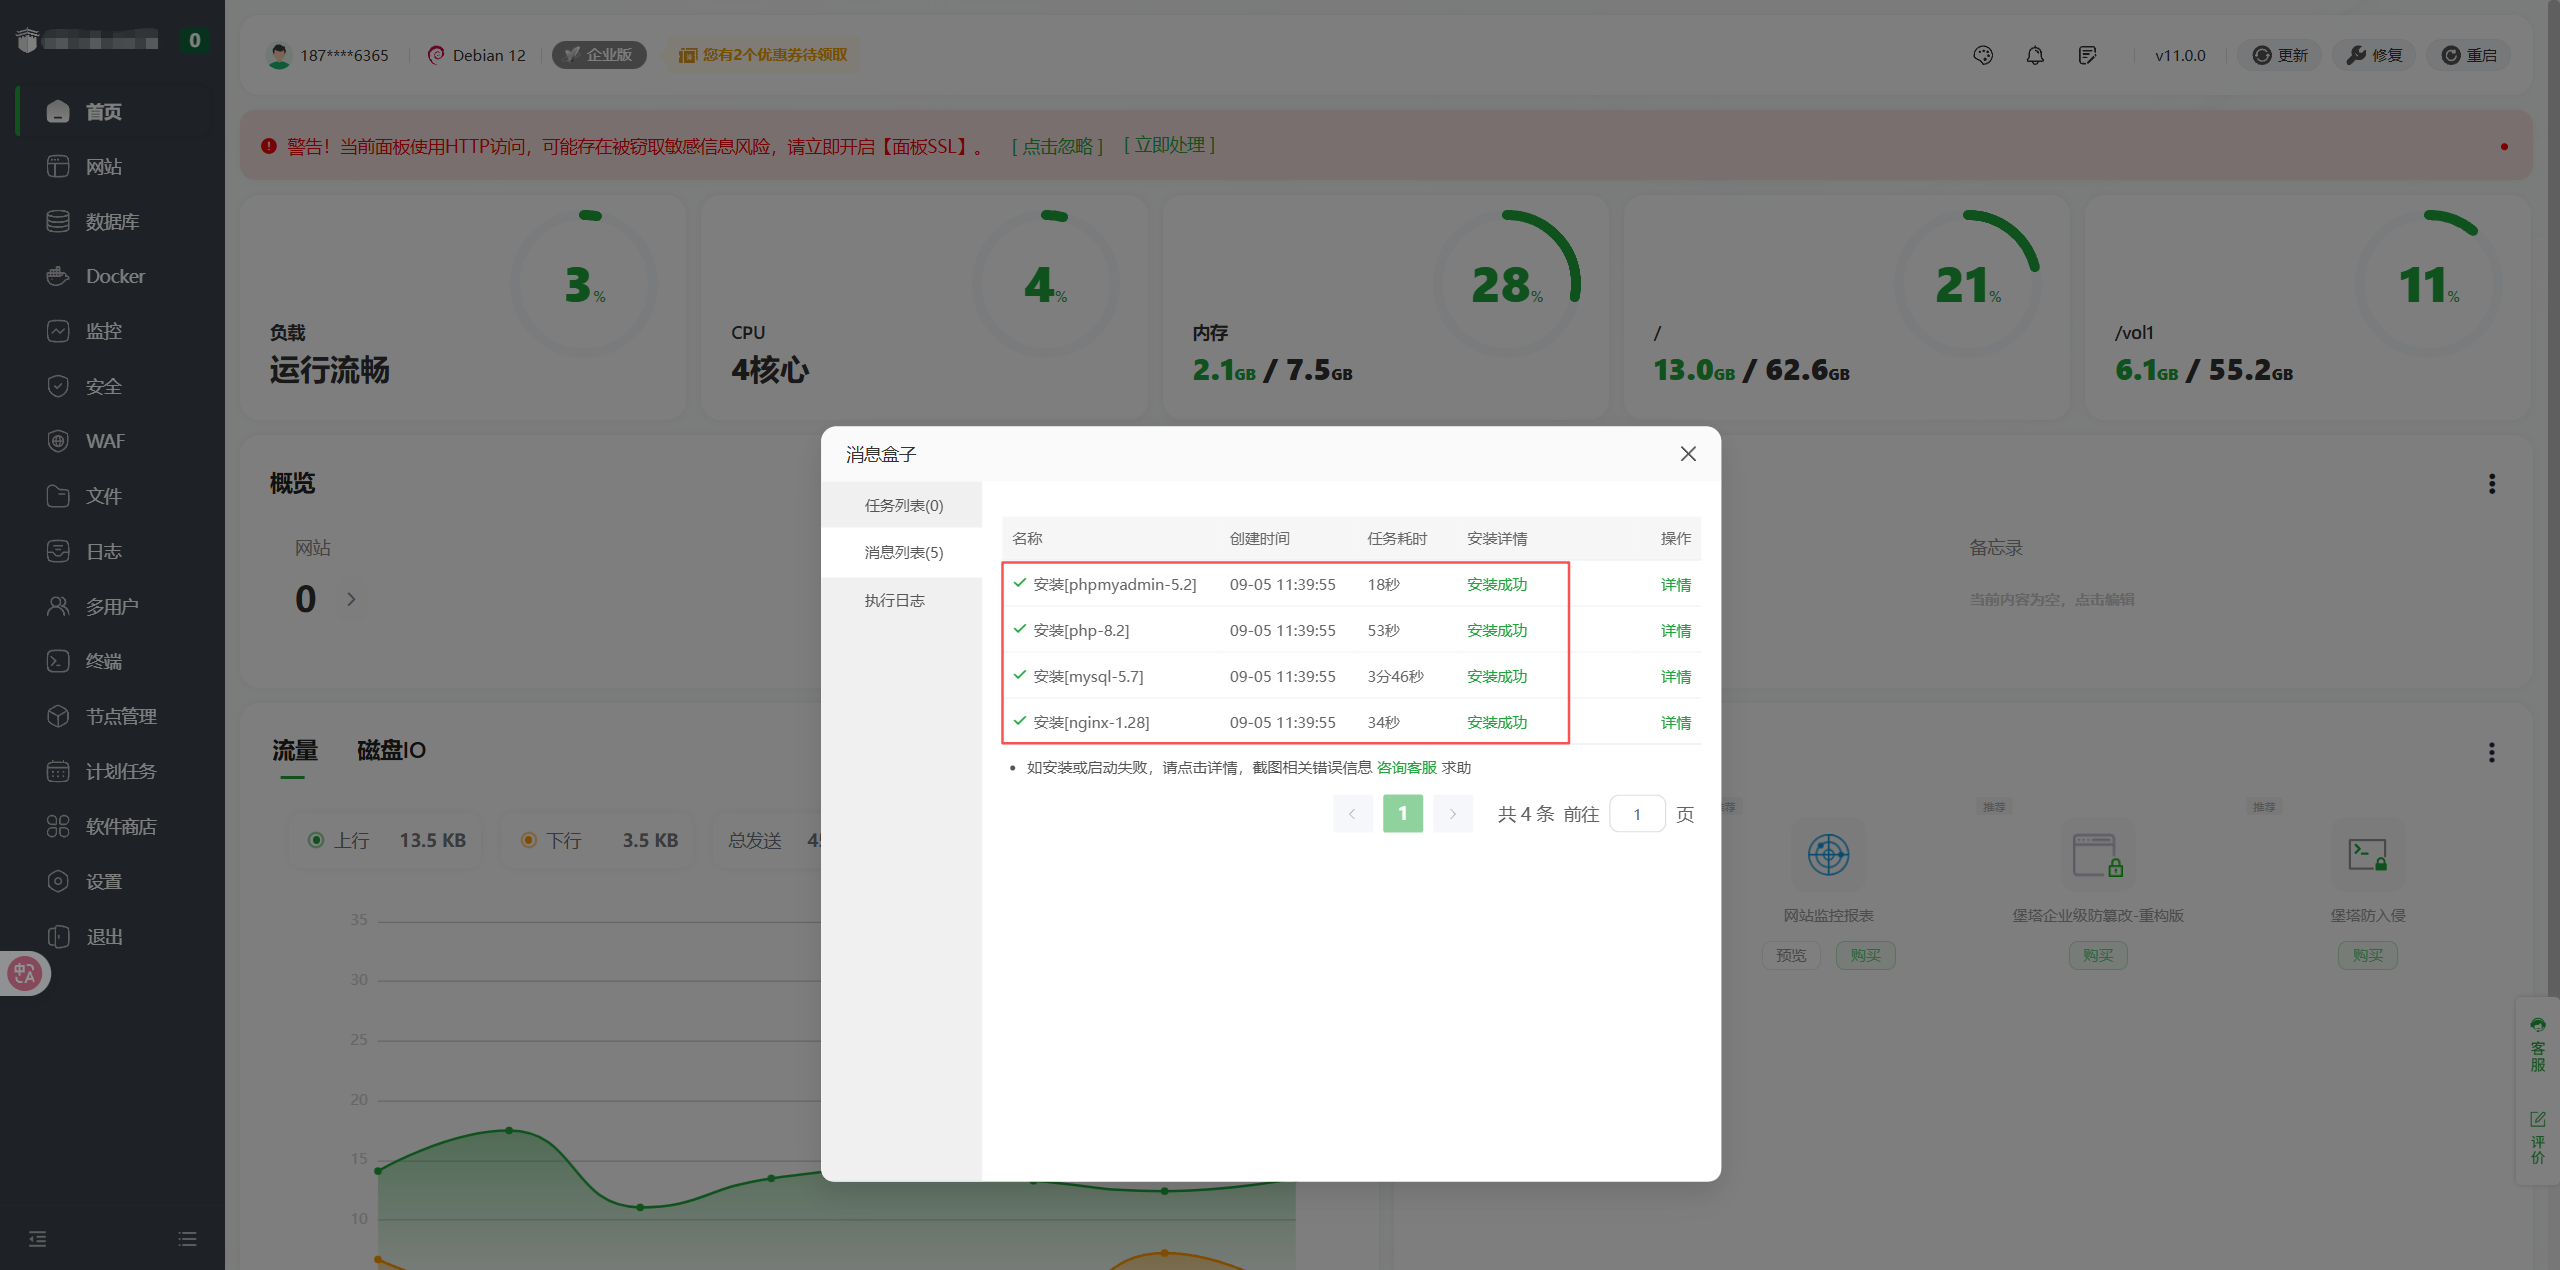Click the restart (重启) button in header
The width and height of the screenshot is (2560, 1270).
tap(2469, 55)
